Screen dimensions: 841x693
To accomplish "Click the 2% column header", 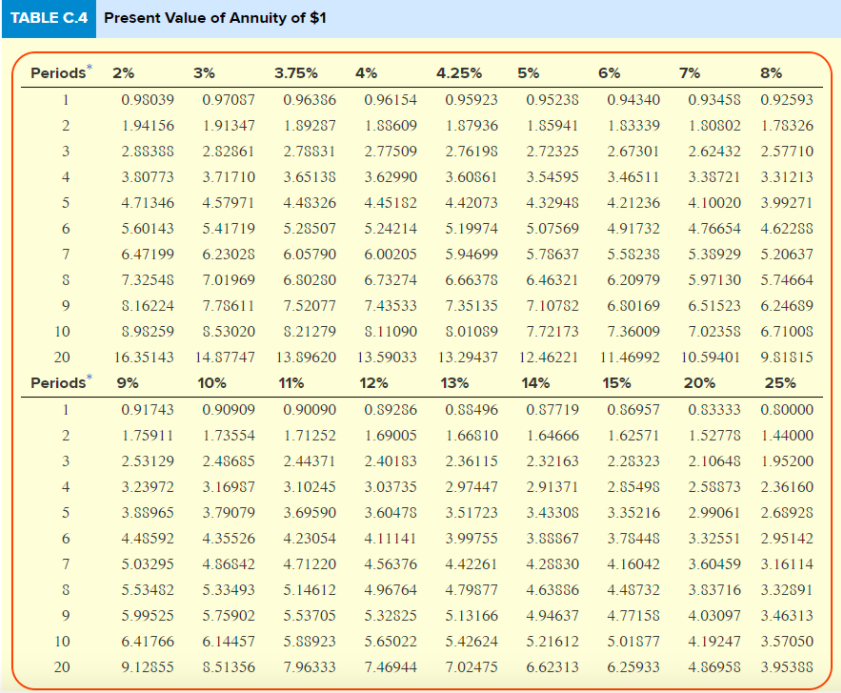I will click(123, 73).
